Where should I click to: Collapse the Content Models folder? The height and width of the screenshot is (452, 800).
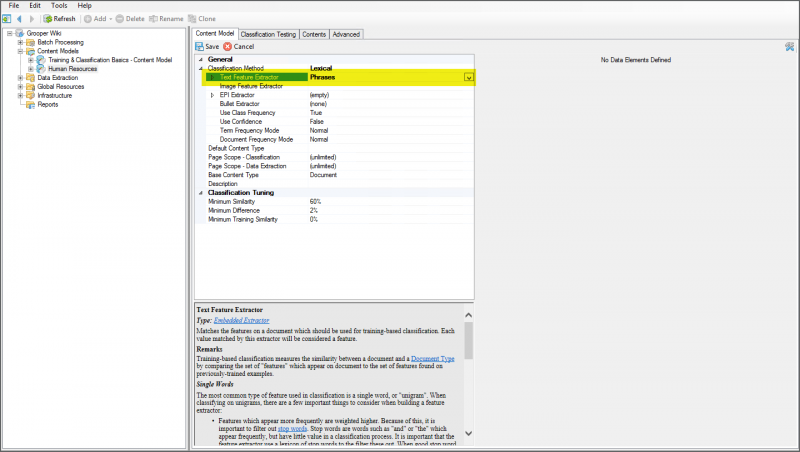[x=20, y=51]
